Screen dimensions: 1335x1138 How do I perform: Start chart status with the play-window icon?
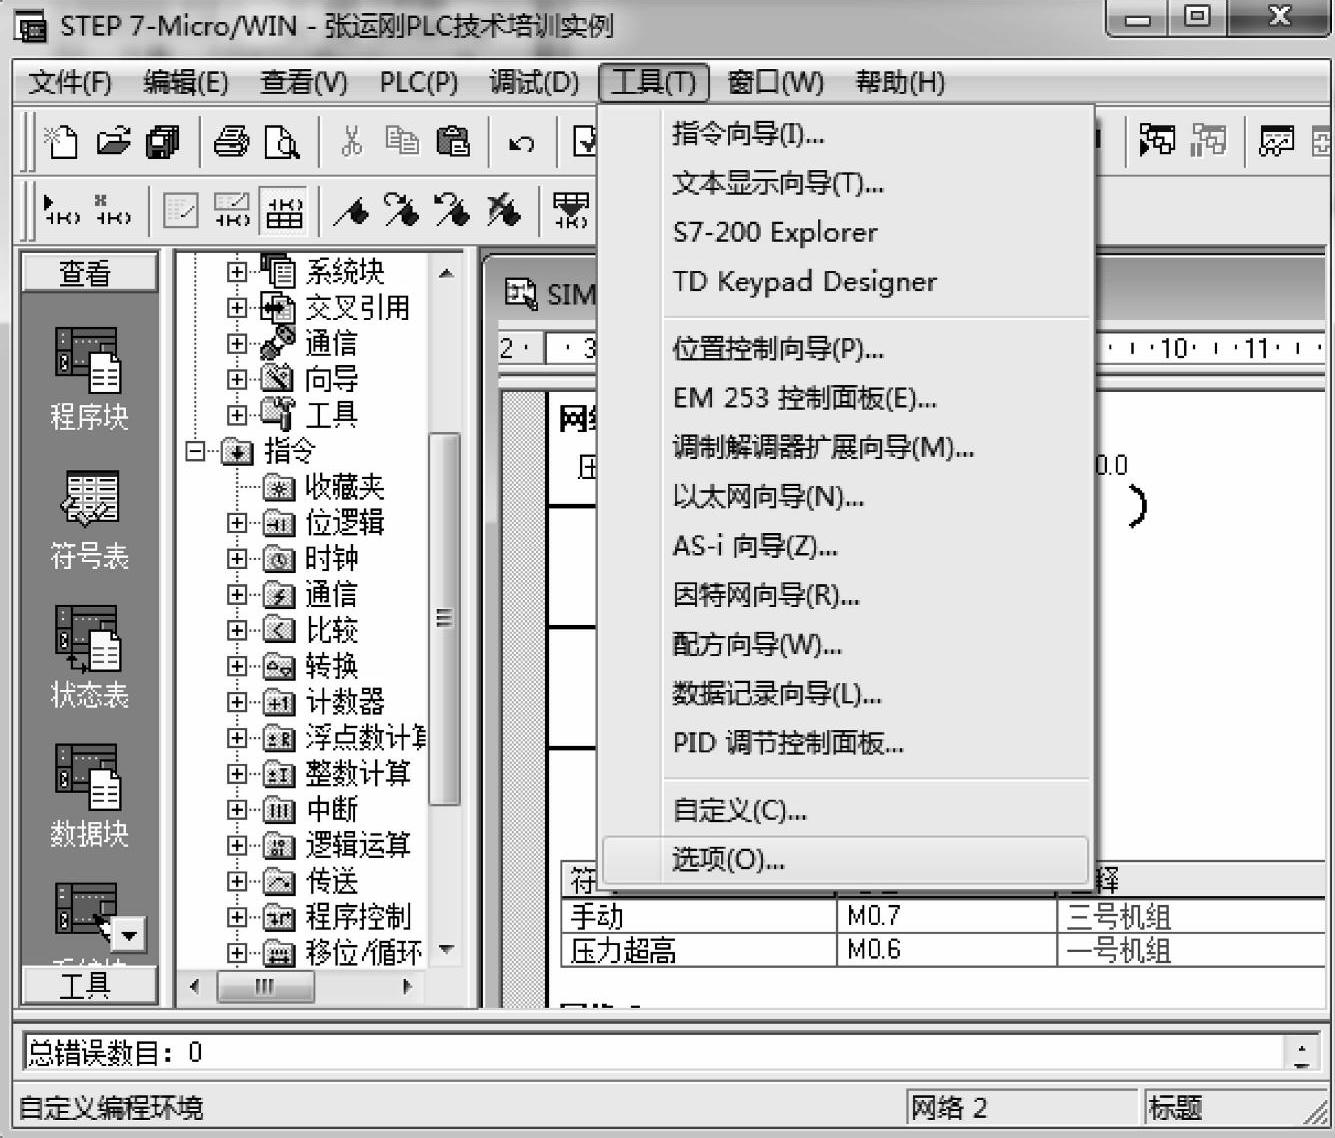click(1157, 142)
